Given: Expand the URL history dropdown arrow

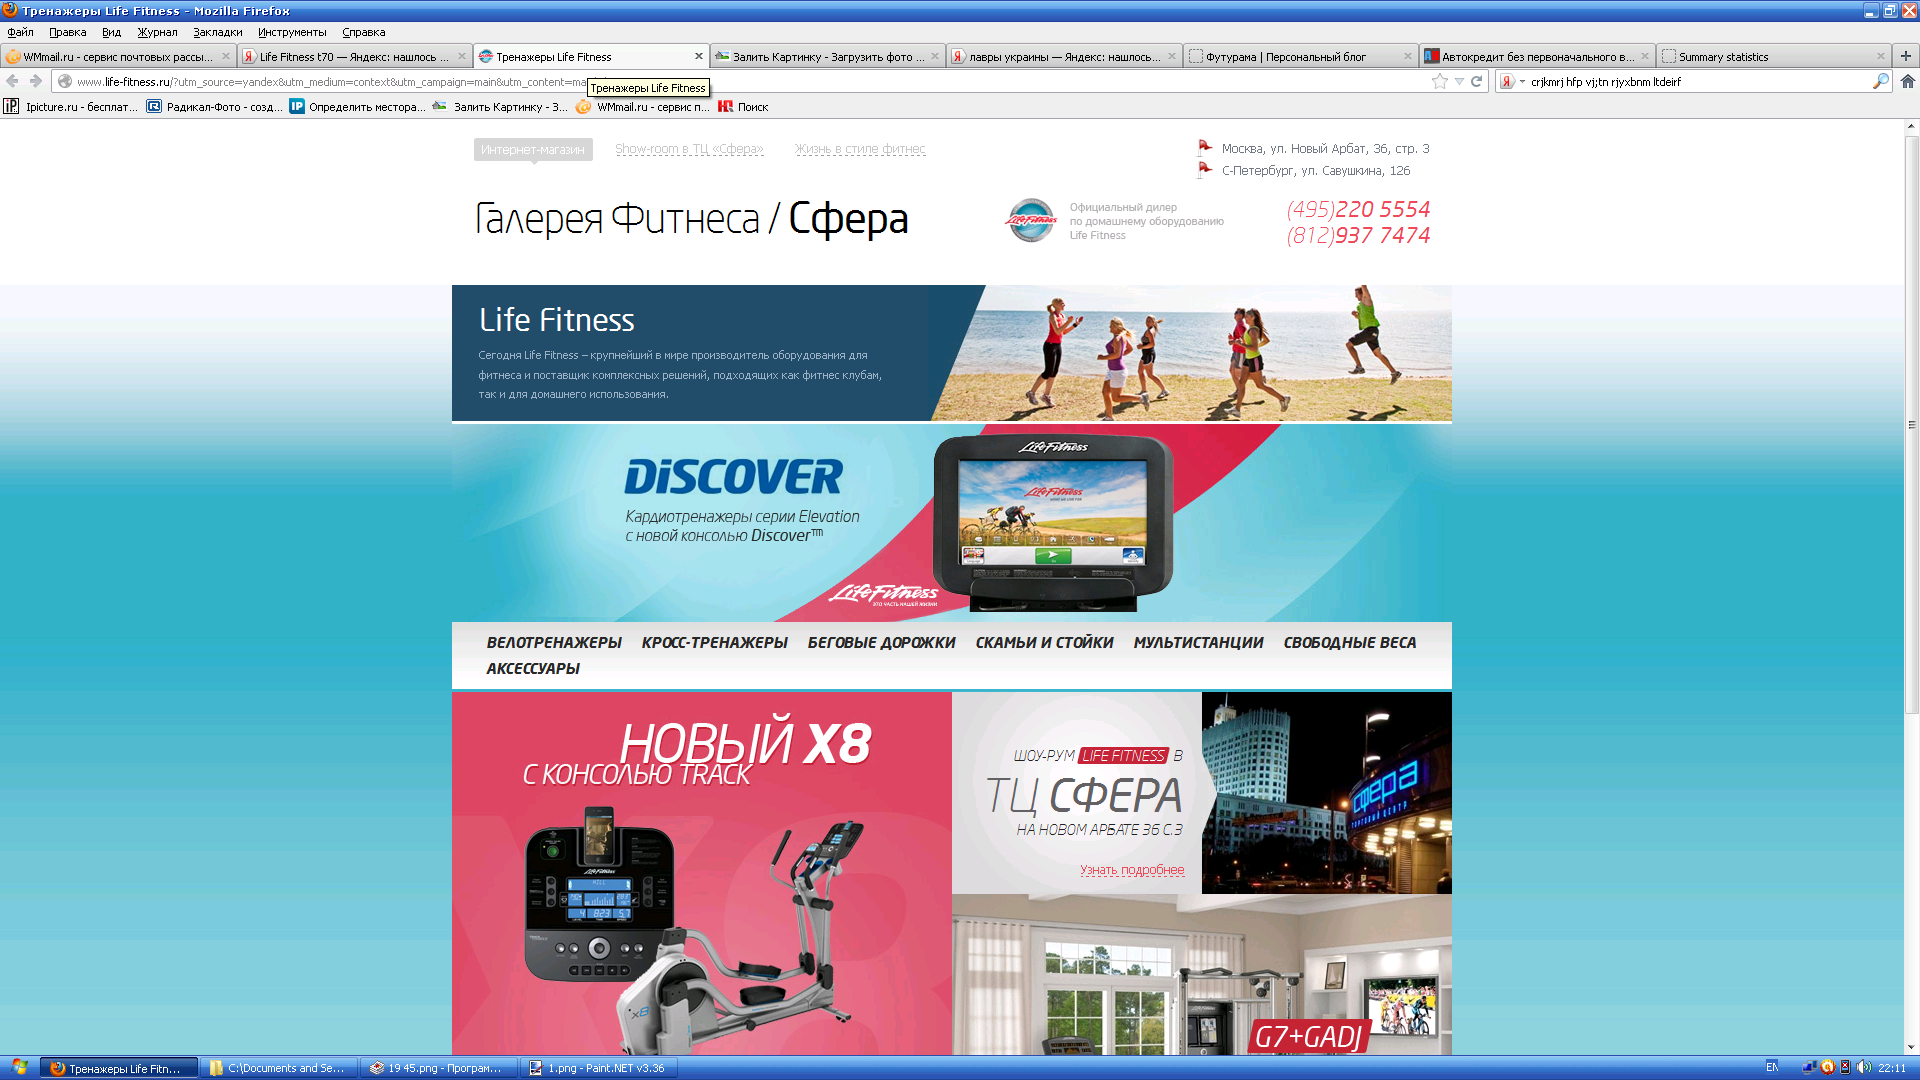Looking at the screenshot, I should [x=1459, y=82].
